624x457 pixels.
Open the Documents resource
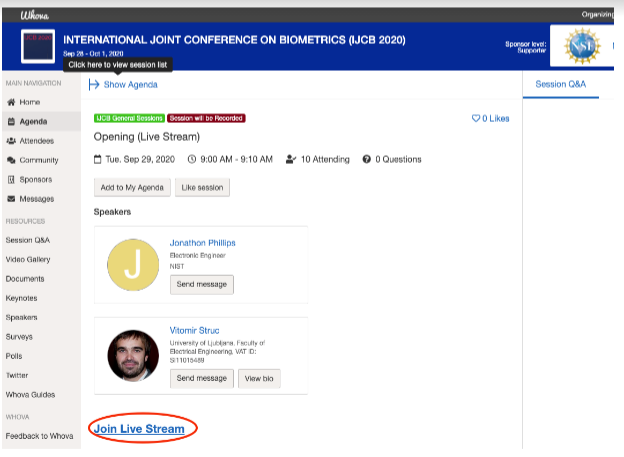tap(25, 279)
